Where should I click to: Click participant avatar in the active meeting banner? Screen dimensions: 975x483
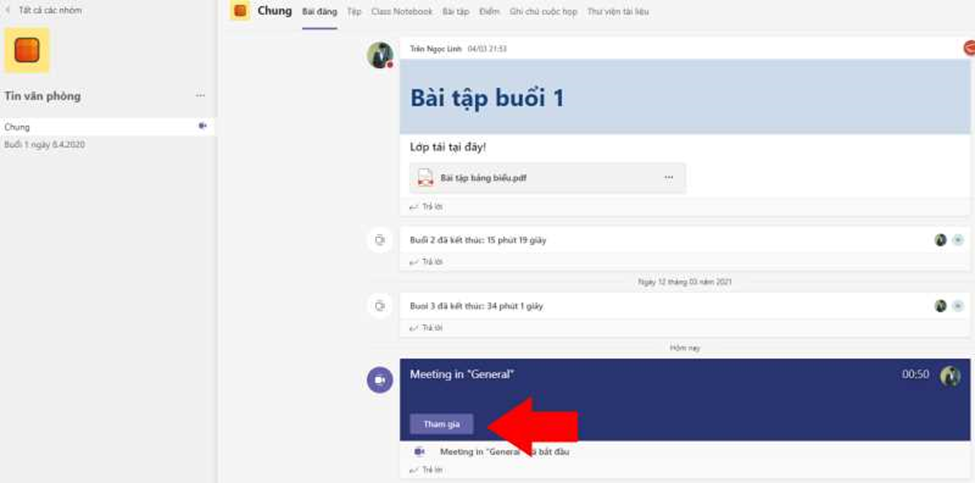click(950, 375)
